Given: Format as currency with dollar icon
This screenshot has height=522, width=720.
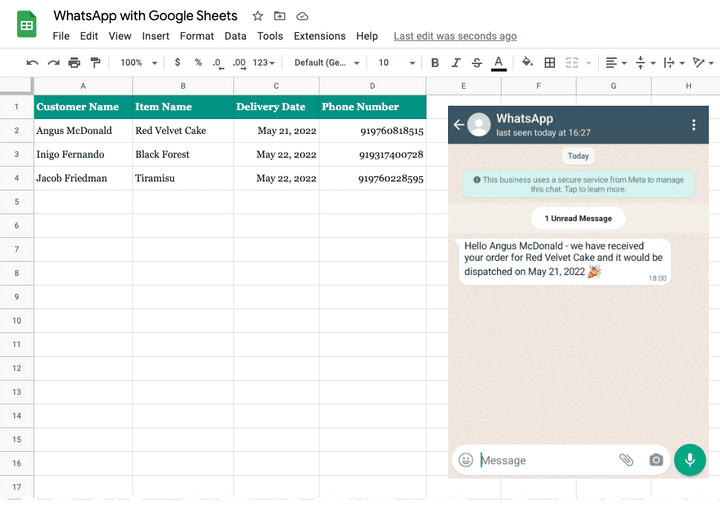Looking at the screenshot, I should pos(177,62).
